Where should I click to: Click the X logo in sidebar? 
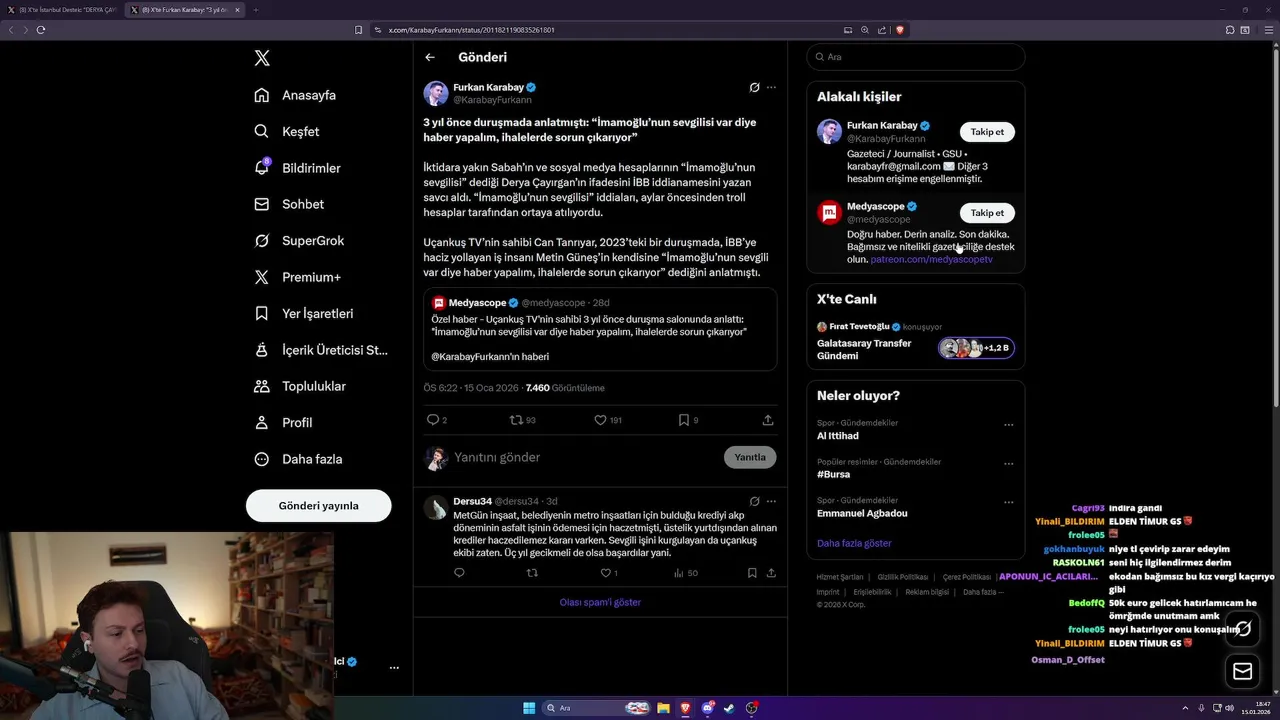(x=262, y=58)
